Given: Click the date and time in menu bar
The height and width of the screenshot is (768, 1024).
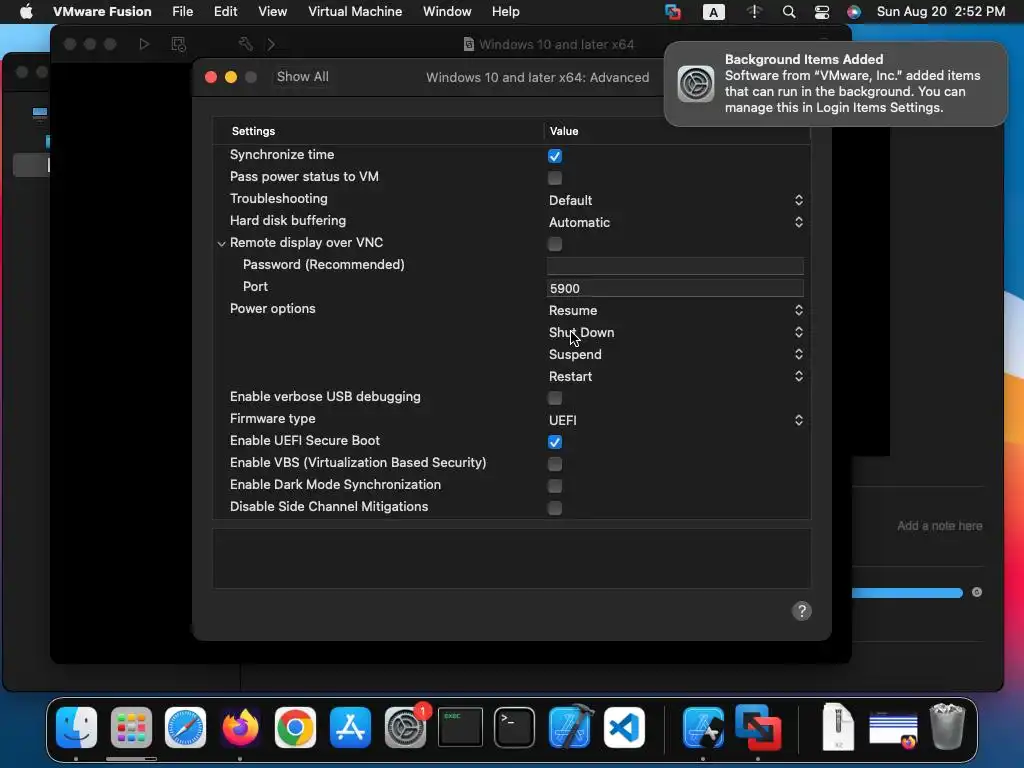Looking at the screenshot, I should coord(940,12).
